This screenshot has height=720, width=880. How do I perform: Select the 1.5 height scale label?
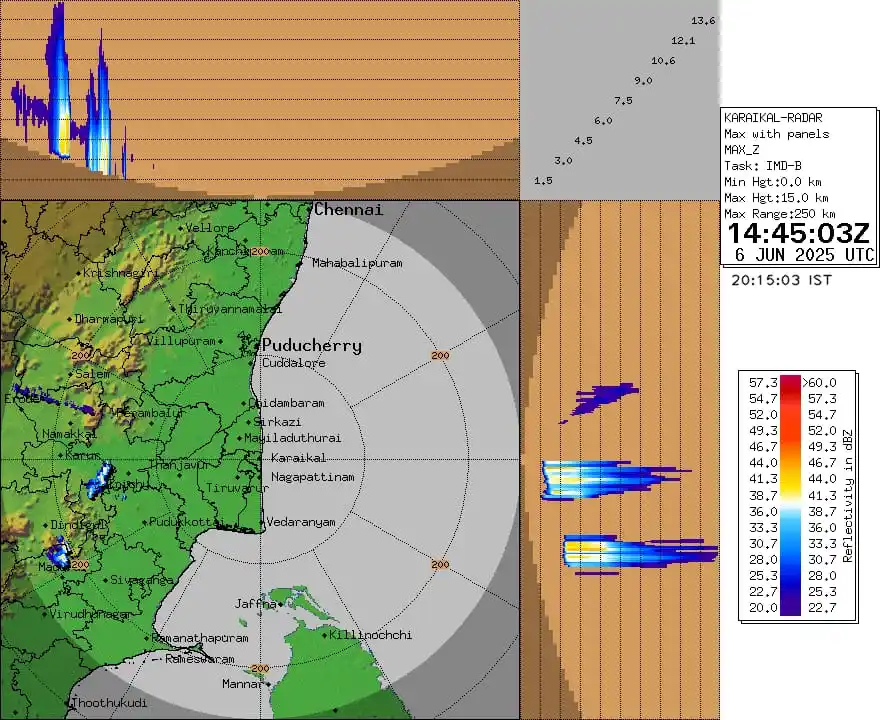(543, 181)
